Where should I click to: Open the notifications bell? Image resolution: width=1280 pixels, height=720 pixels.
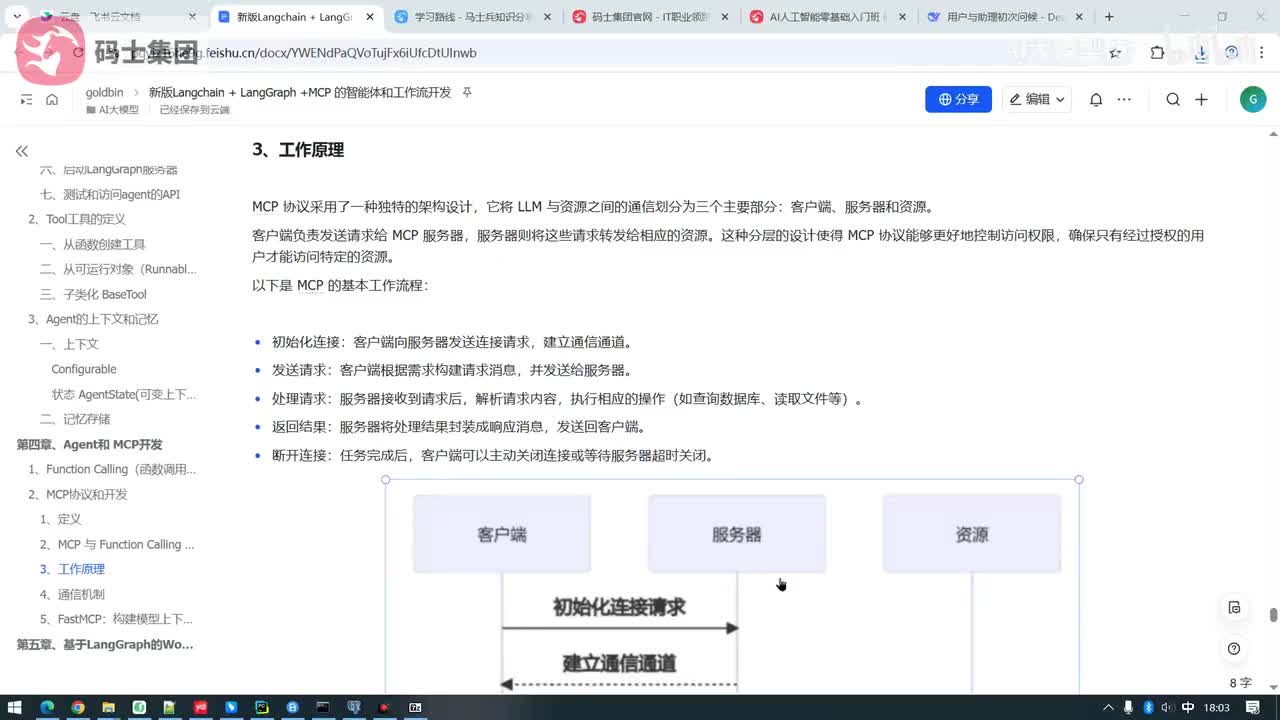(x=1096, y=99)
